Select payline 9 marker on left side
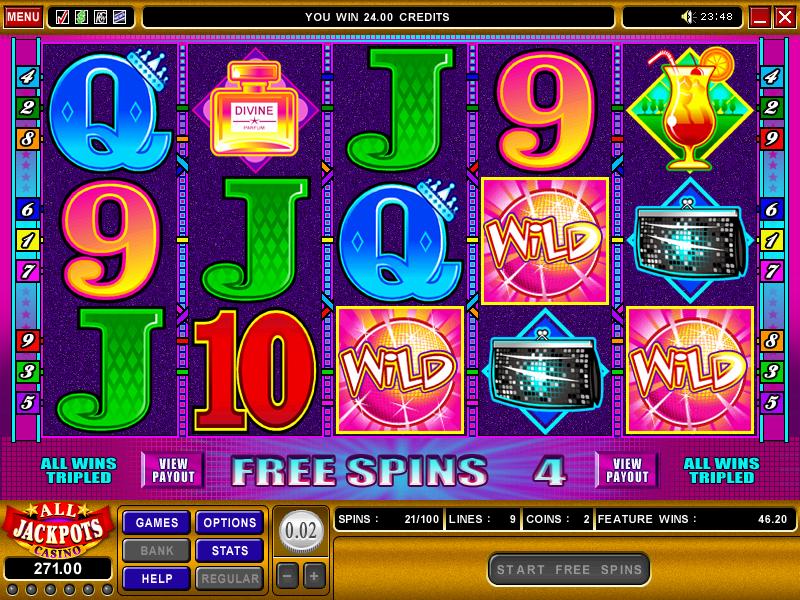This screenshot has height=600, width=800. [x=28, y=340]
